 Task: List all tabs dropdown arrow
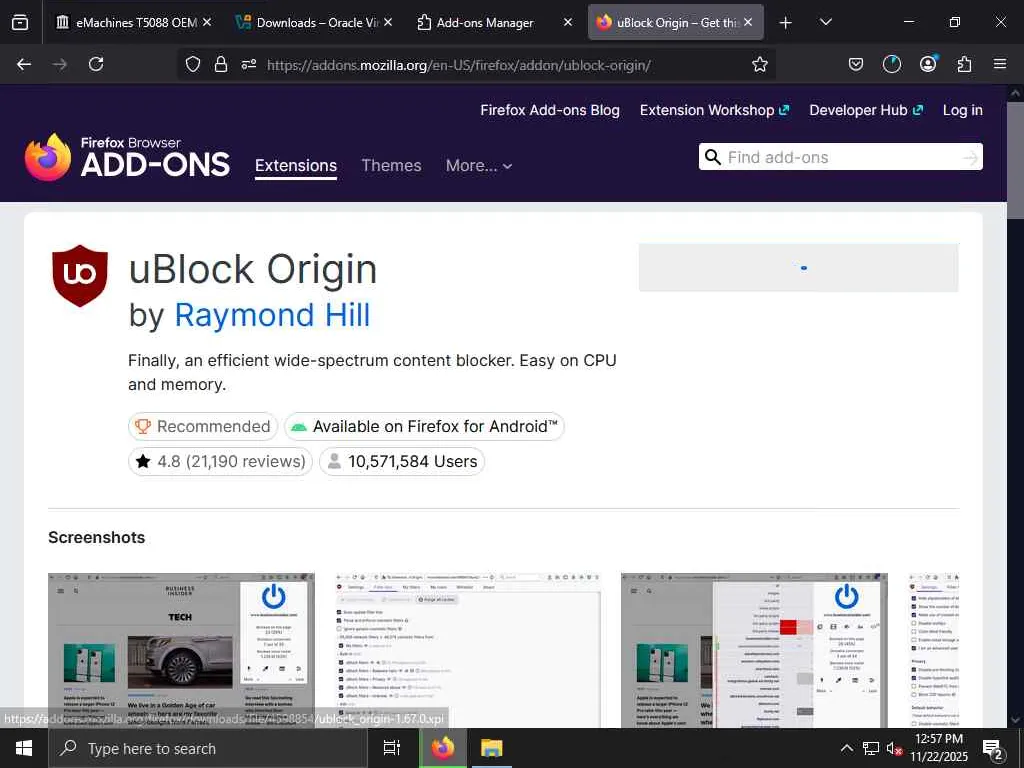(x=825, y=22)
